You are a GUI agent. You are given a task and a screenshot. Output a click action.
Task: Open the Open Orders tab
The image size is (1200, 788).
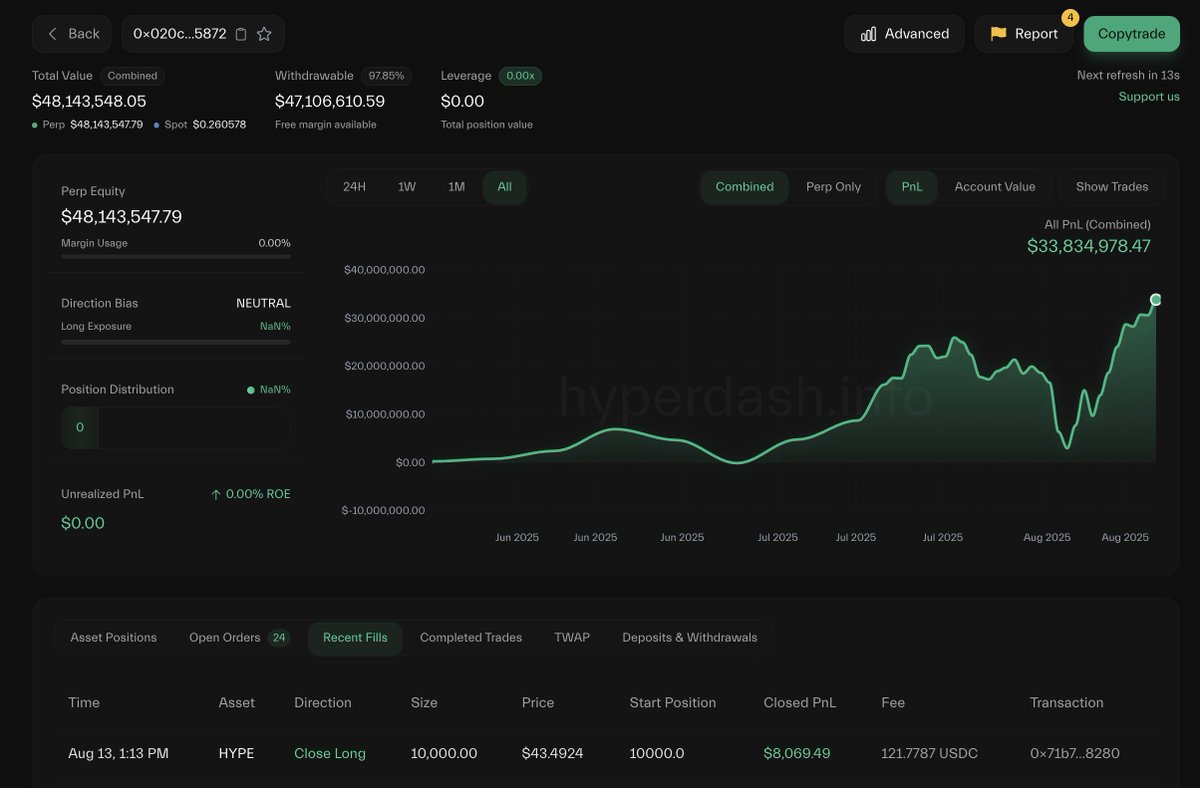pyautogui.click(x=238, y=638)
